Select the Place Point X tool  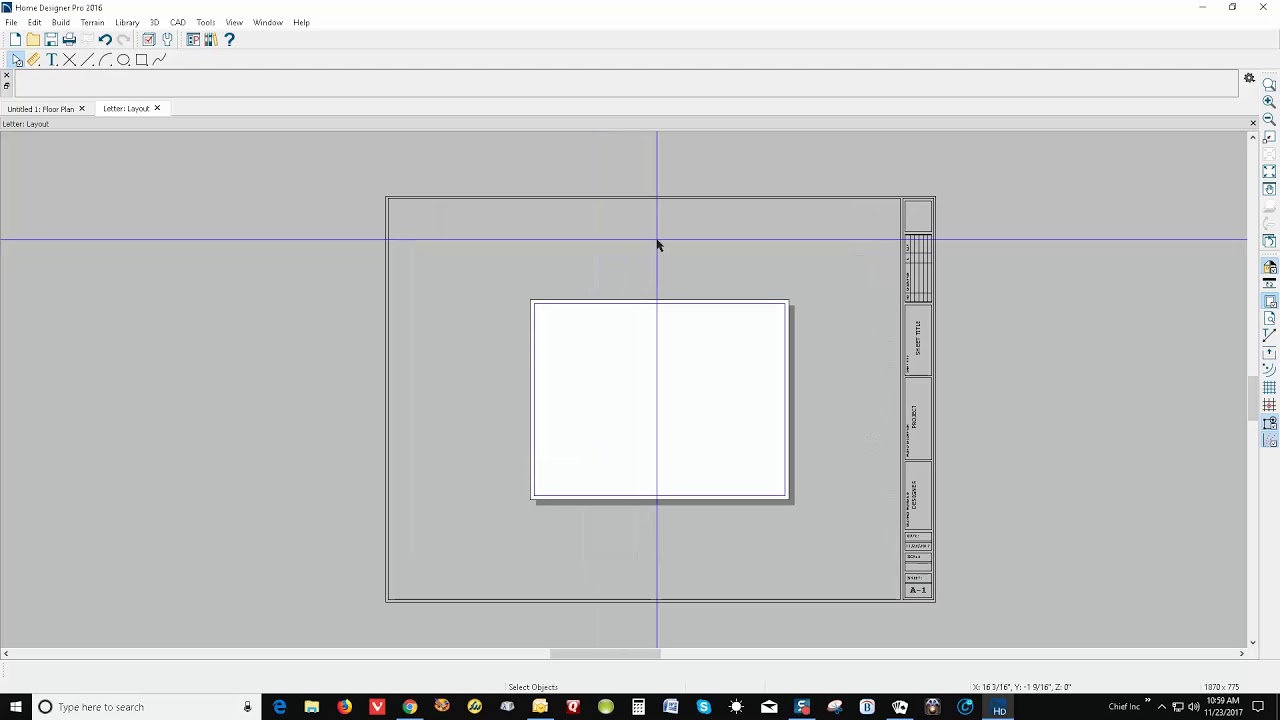coord(70,60)
